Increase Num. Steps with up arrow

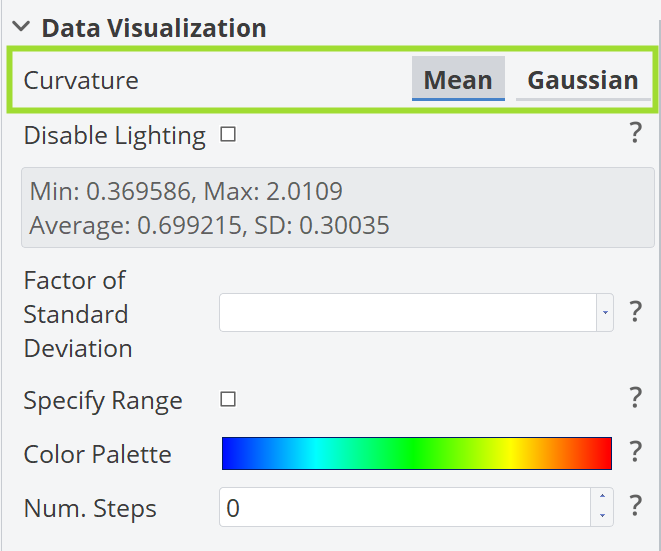[602, 497]
